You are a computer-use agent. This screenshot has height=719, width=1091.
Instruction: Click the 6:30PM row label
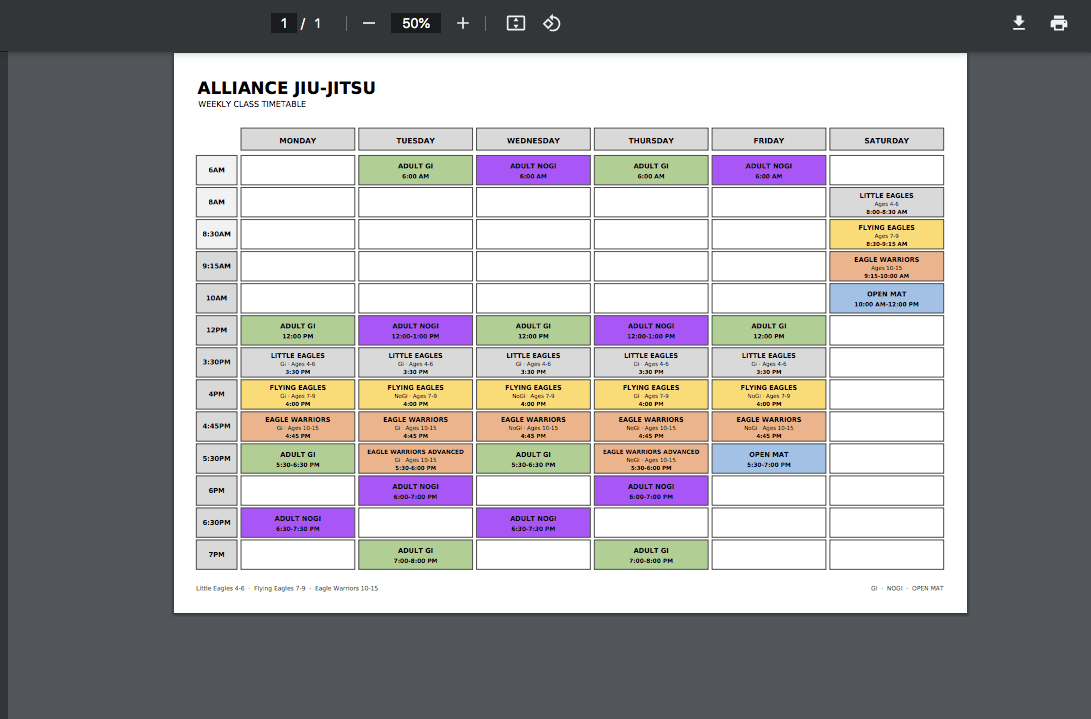click(x=216, y=523)
